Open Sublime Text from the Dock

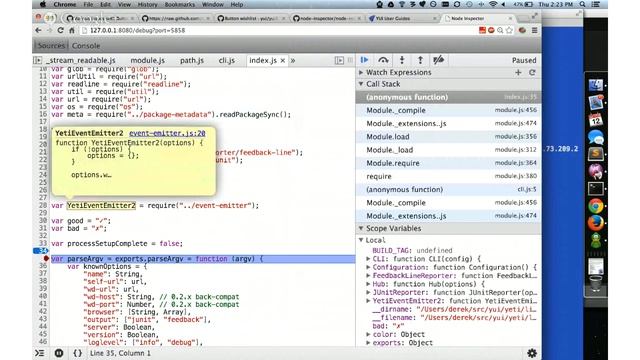(596, 154)
